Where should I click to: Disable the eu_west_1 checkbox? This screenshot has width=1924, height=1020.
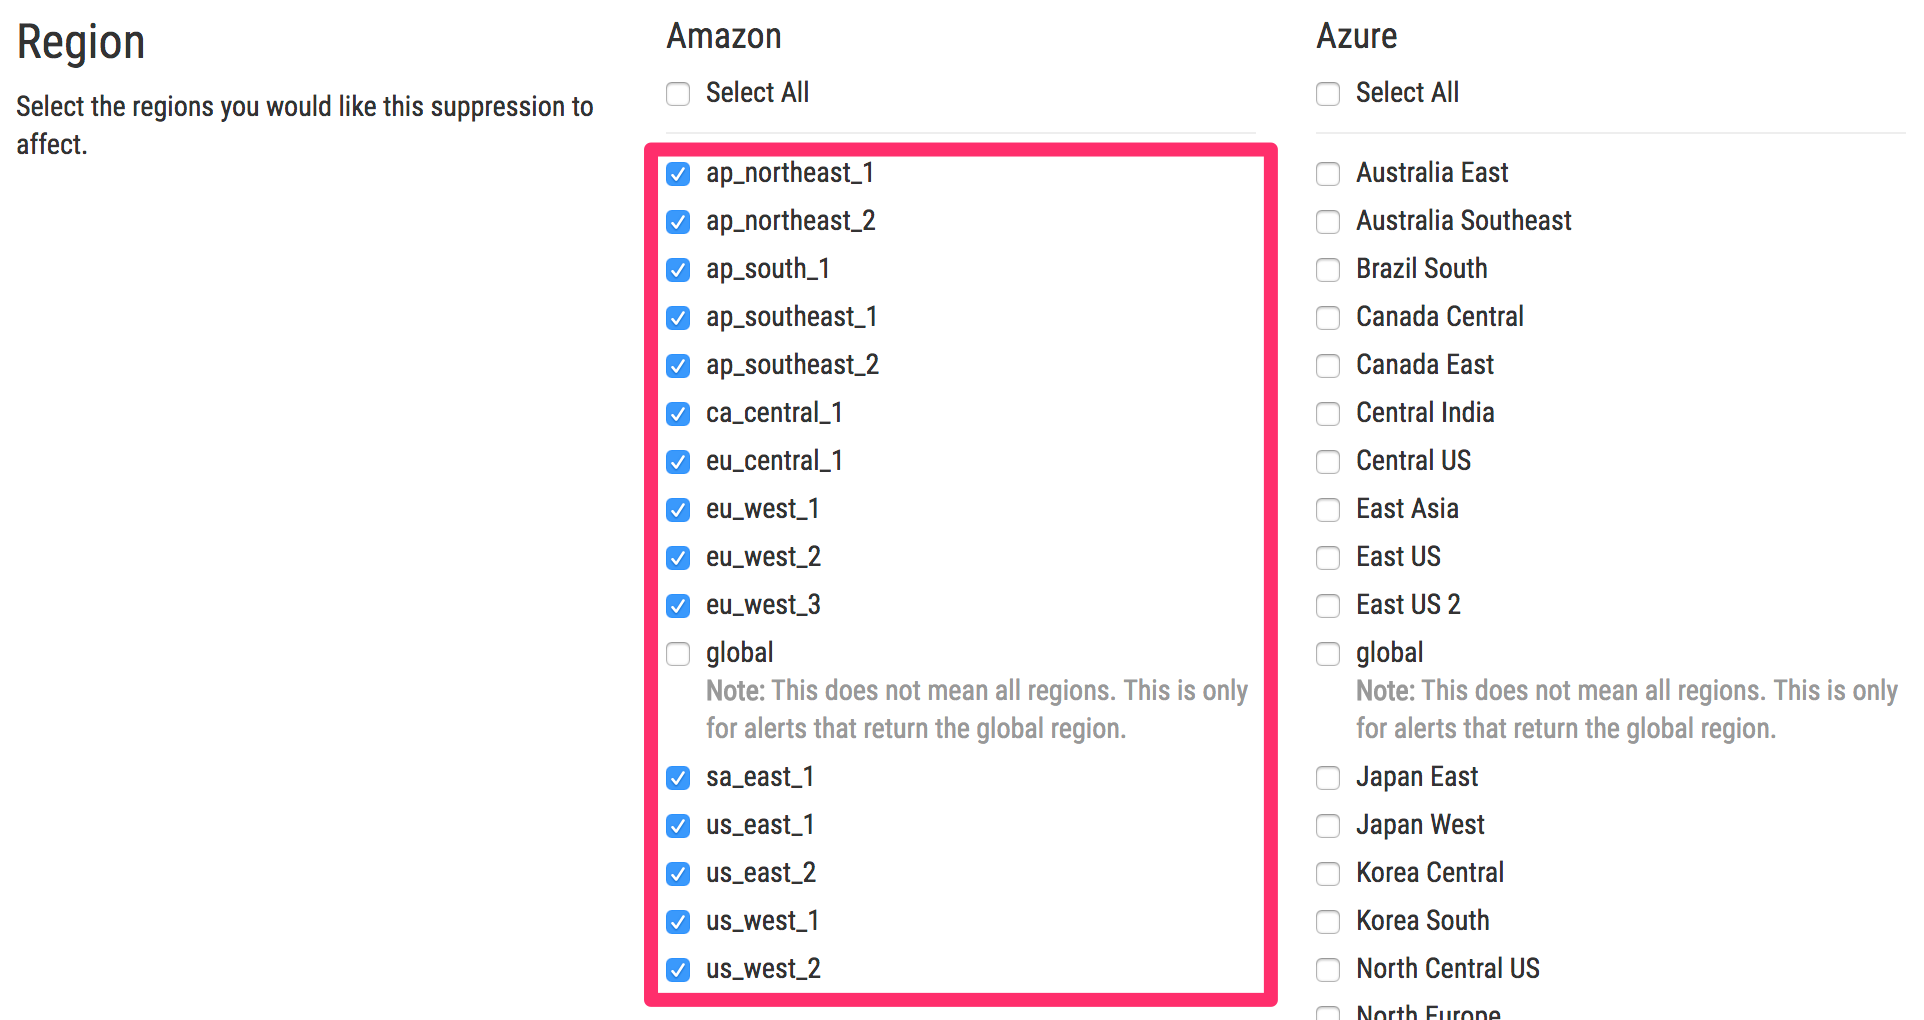(x=678, y=509)
